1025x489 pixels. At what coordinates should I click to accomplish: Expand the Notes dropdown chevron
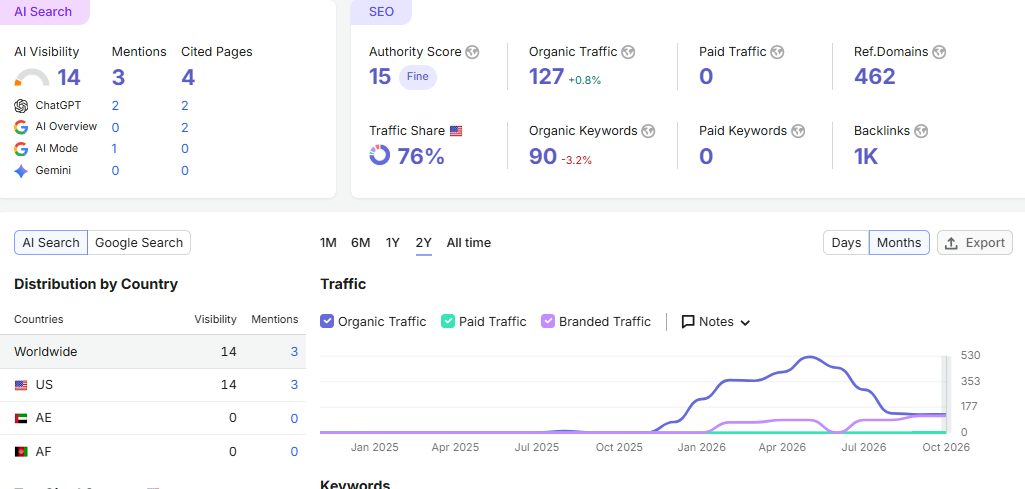click(745, 322)
